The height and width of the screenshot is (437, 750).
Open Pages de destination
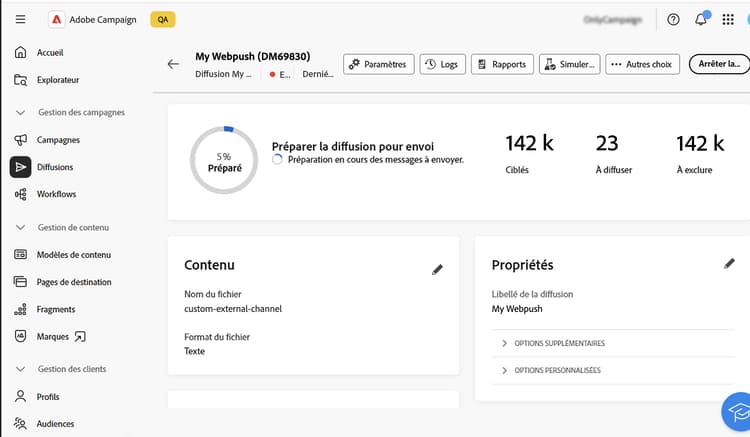coord(74,282)
